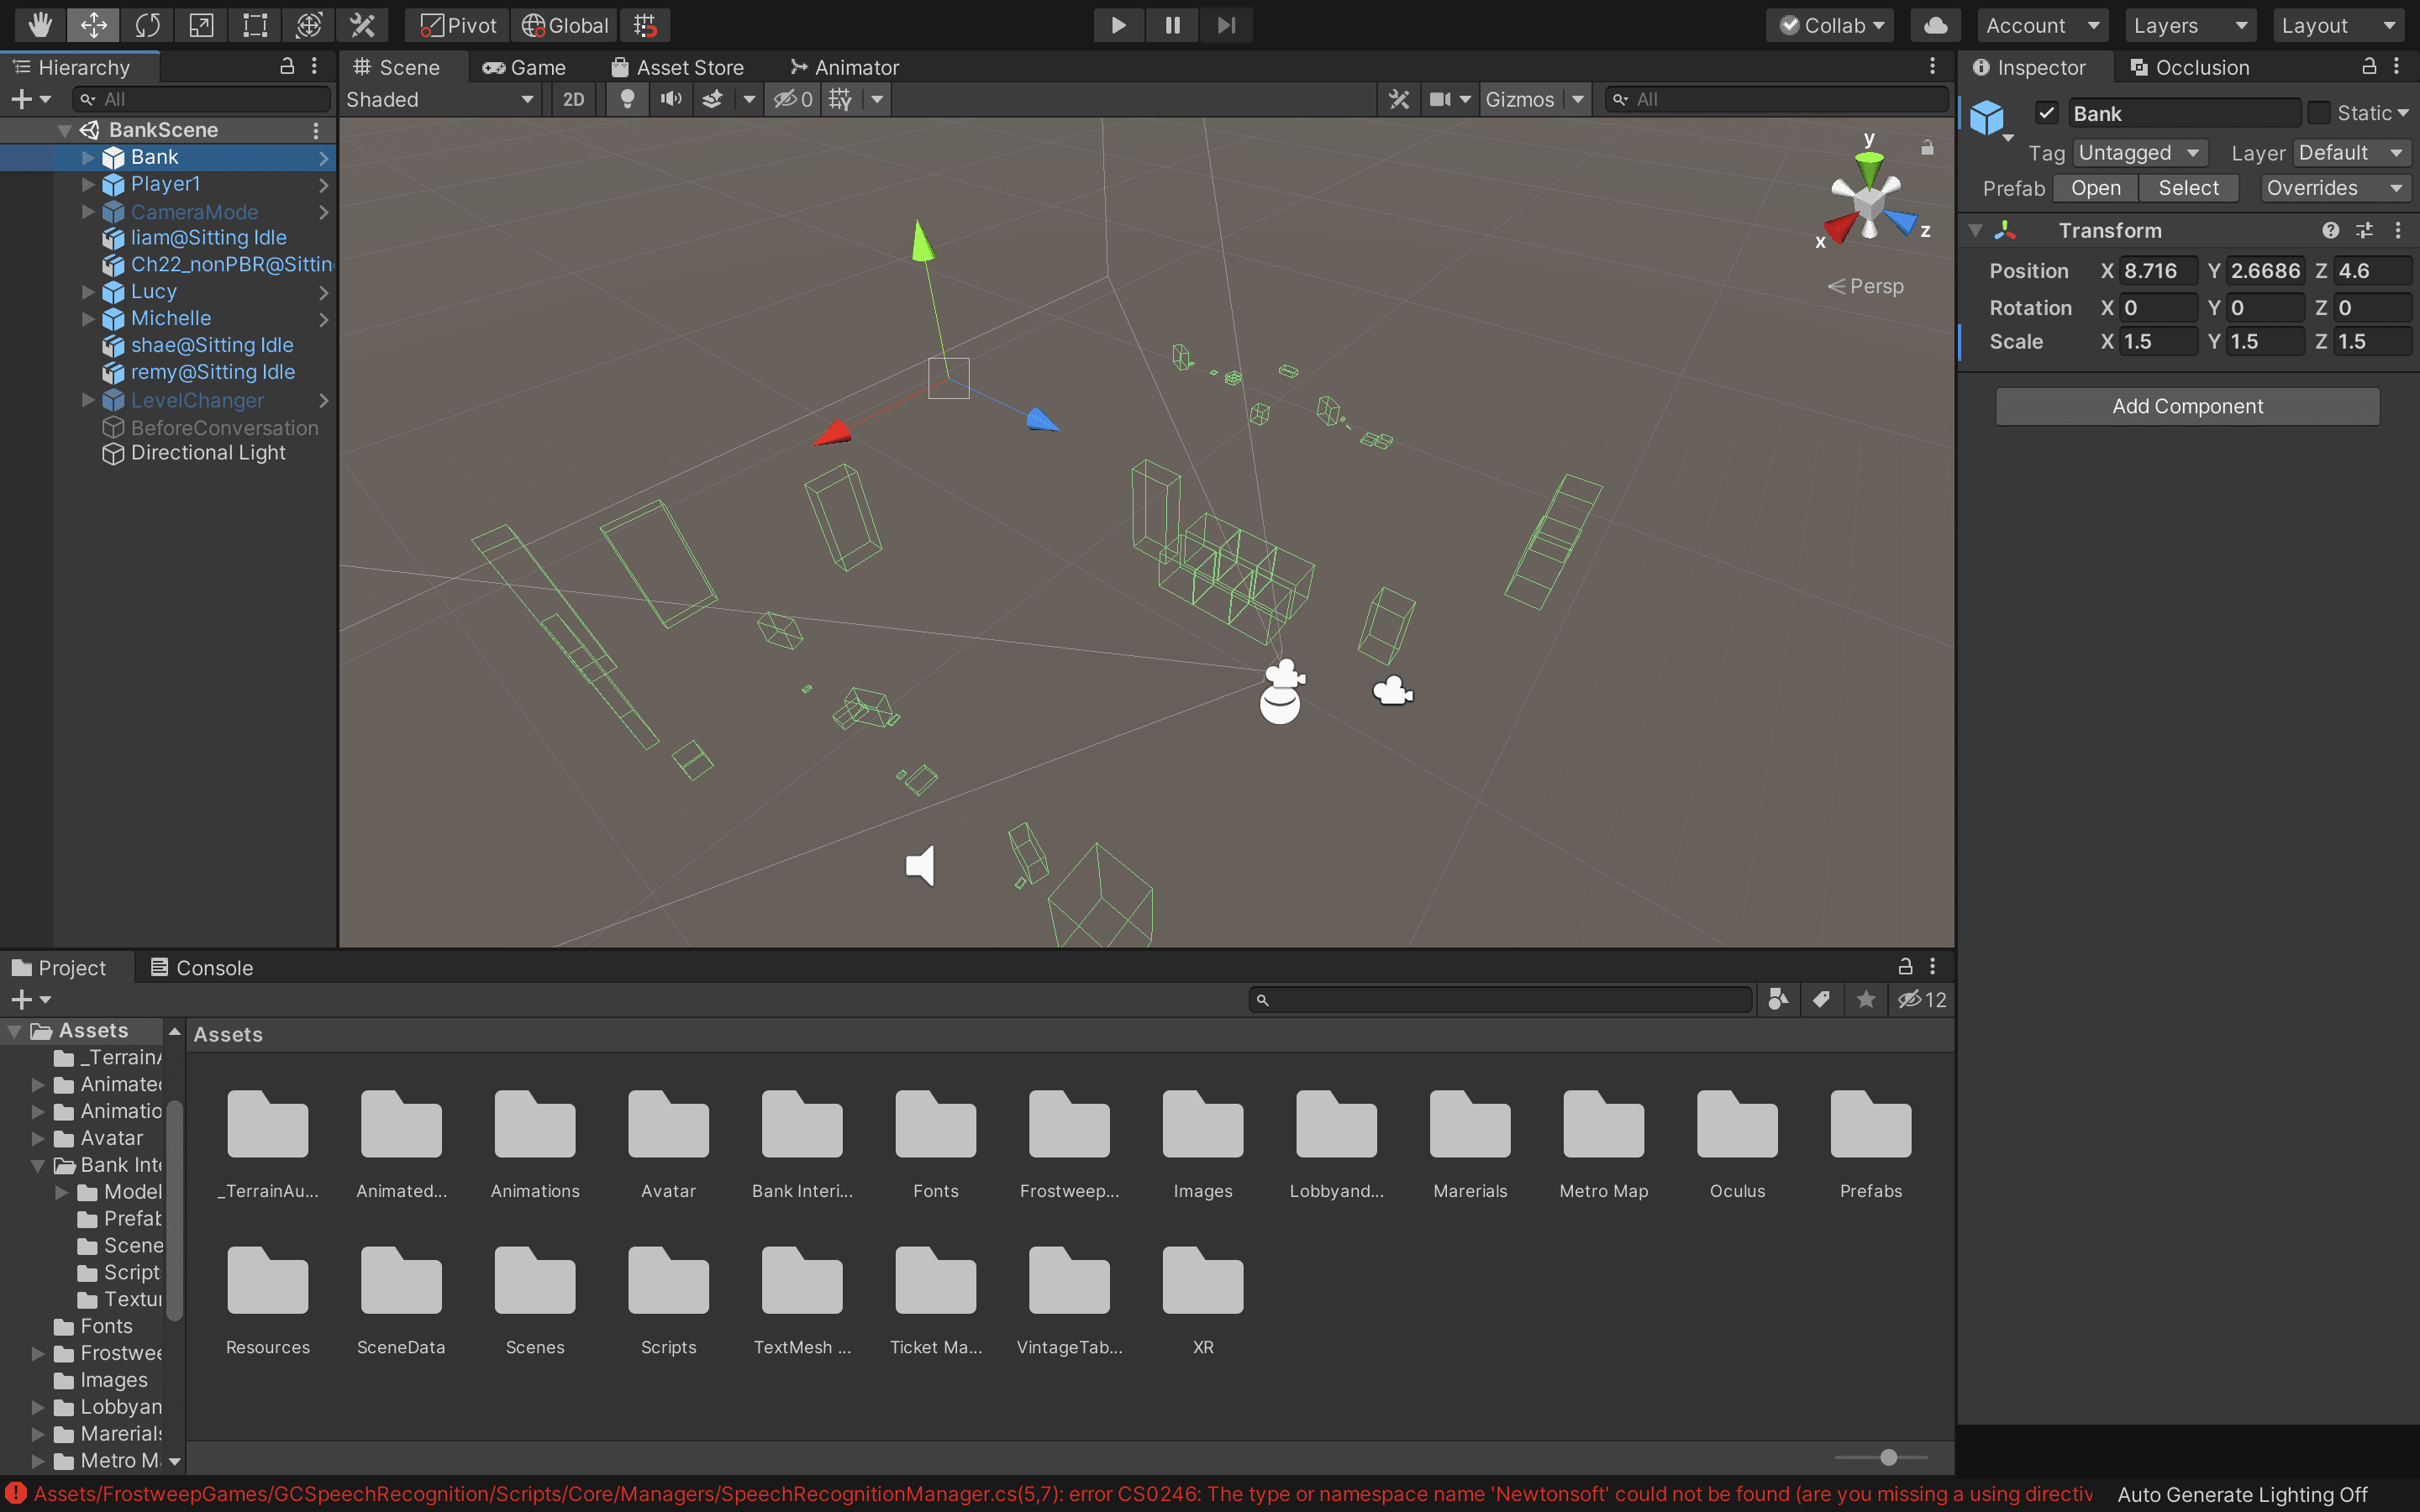Viewport: 2420px width, 1512px height.
Task: Expand the Lucy hierarchy item
Action: (x=88, y=292)
